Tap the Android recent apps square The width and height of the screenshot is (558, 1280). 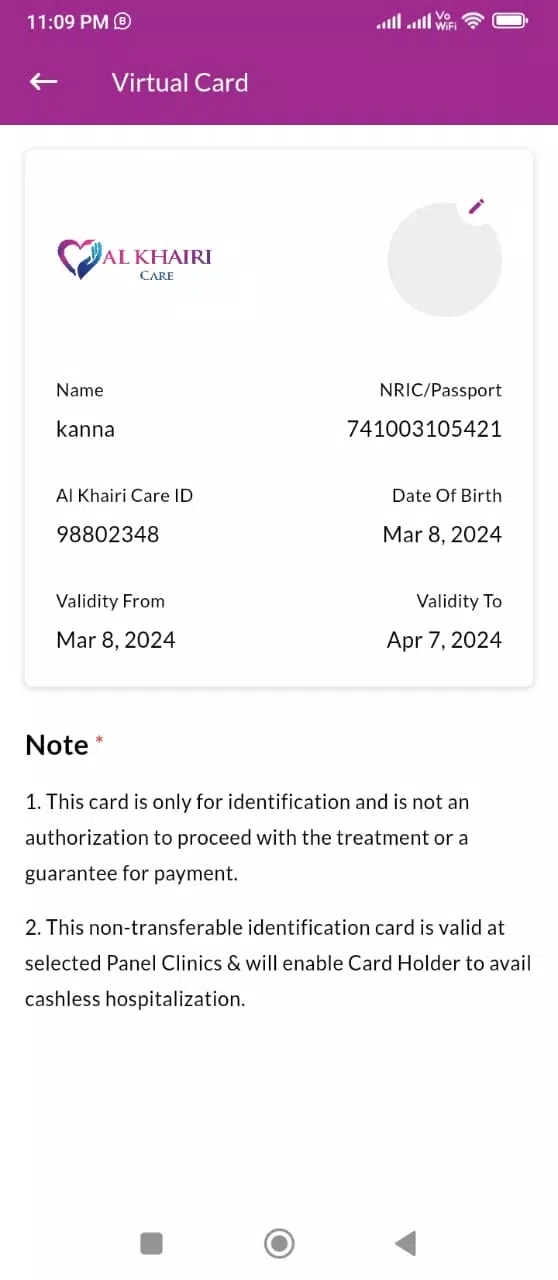[151, 1243]
